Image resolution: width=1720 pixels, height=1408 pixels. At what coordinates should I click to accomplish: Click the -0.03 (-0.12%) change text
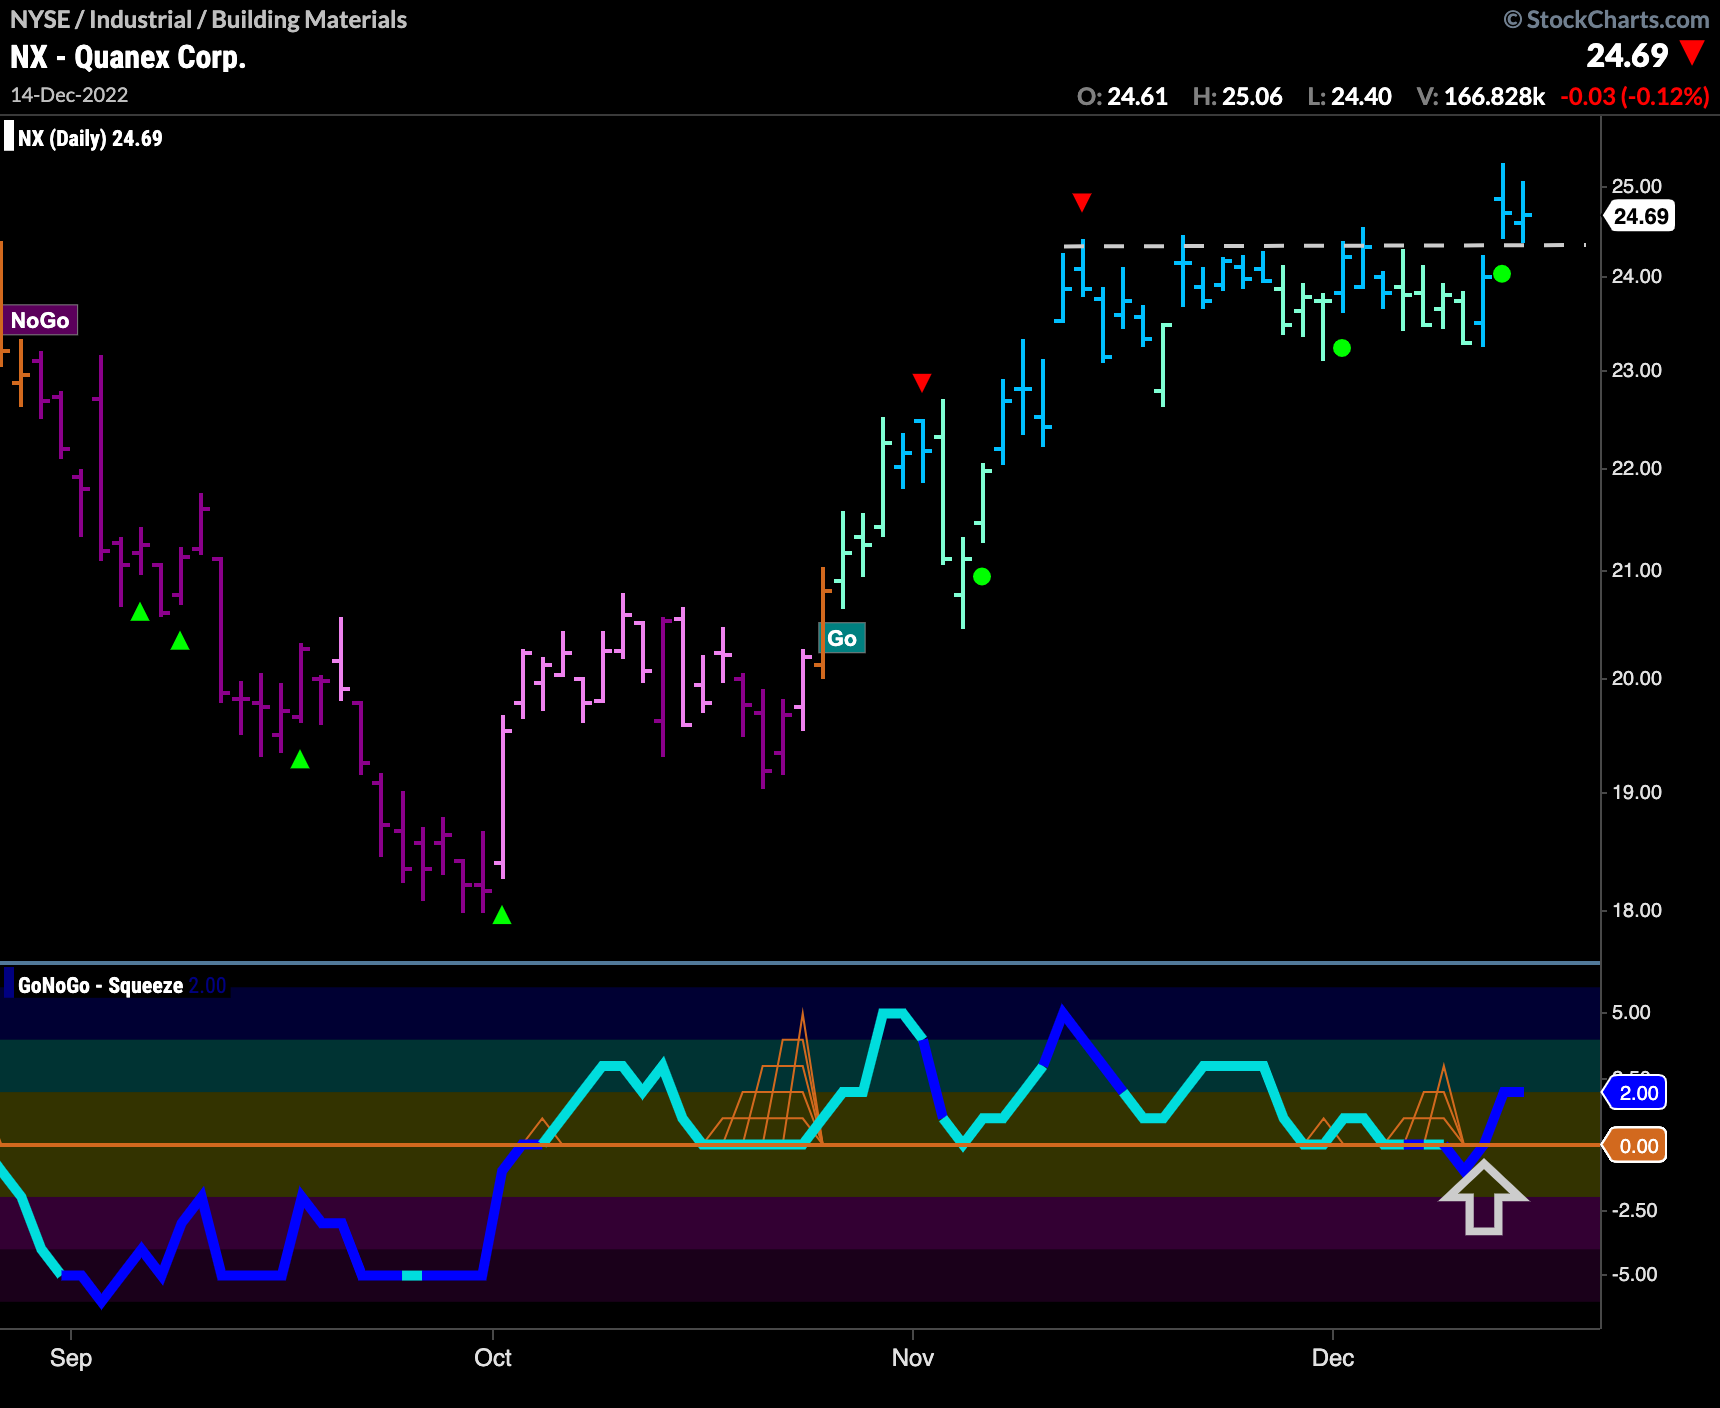point(1634,97)
